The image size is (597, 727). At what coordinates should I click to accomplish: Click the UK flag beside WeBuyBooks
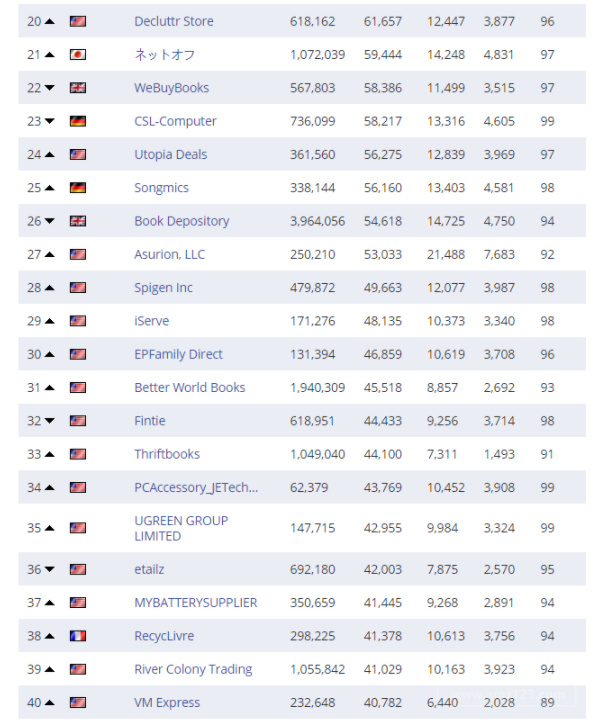point(78,88)
